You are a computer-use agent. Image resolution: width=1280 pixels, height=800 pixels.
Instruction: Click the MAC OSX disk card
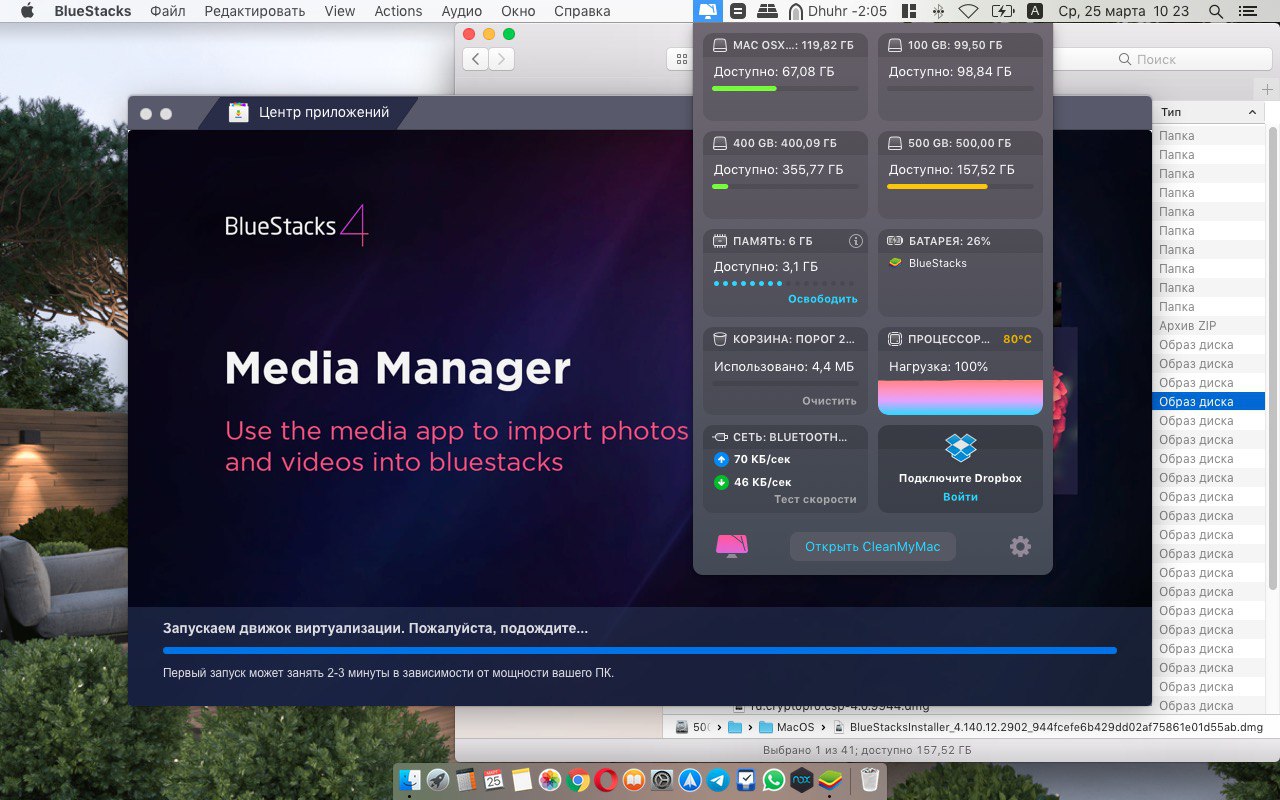pos(785,78)
